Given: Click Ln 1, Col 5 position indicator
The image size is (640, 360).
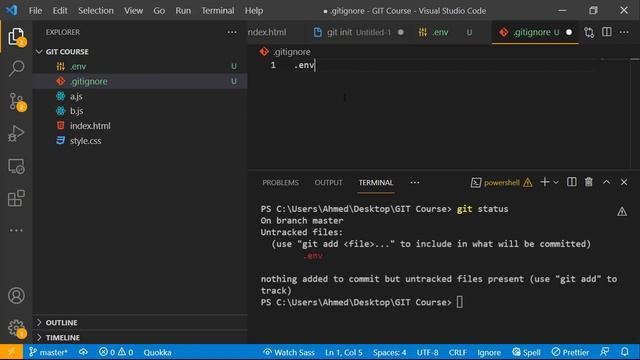Looking at the screenshot, I should click(344, 352).
